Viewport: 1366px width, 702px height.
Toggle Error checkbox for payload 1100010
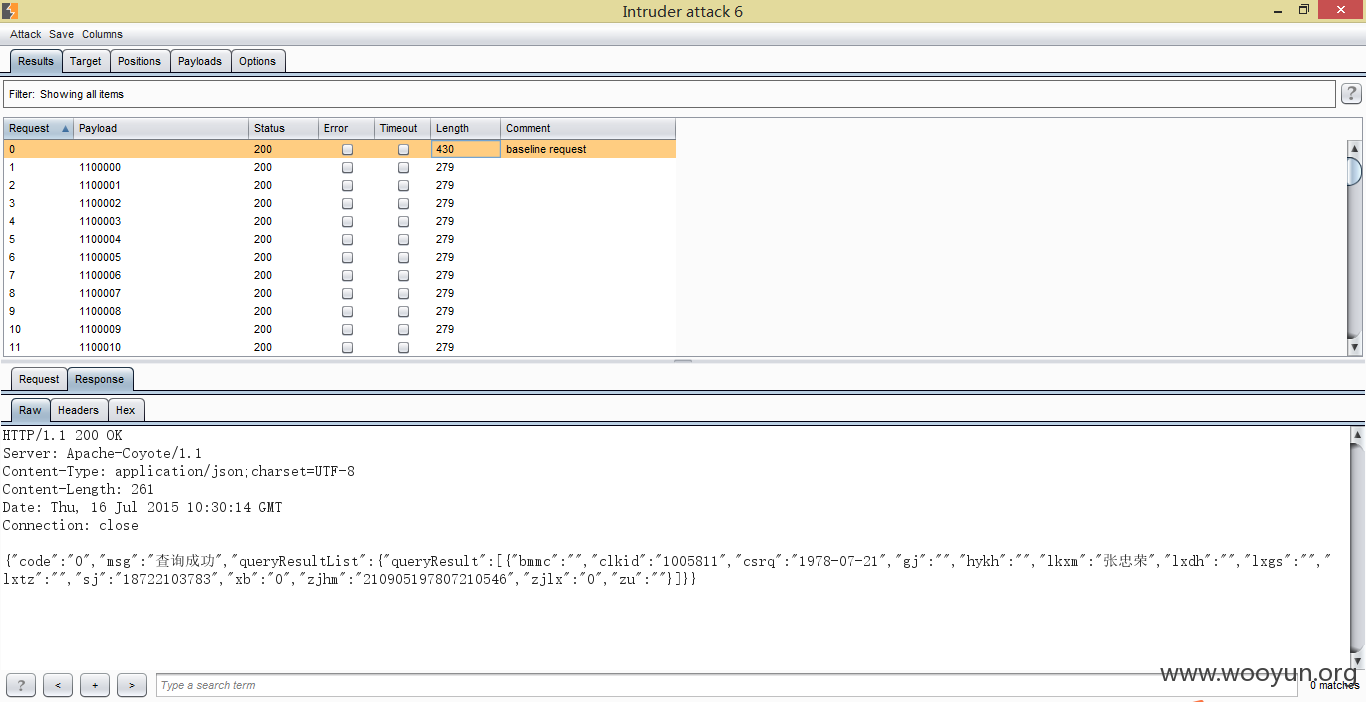pos(347,347)
